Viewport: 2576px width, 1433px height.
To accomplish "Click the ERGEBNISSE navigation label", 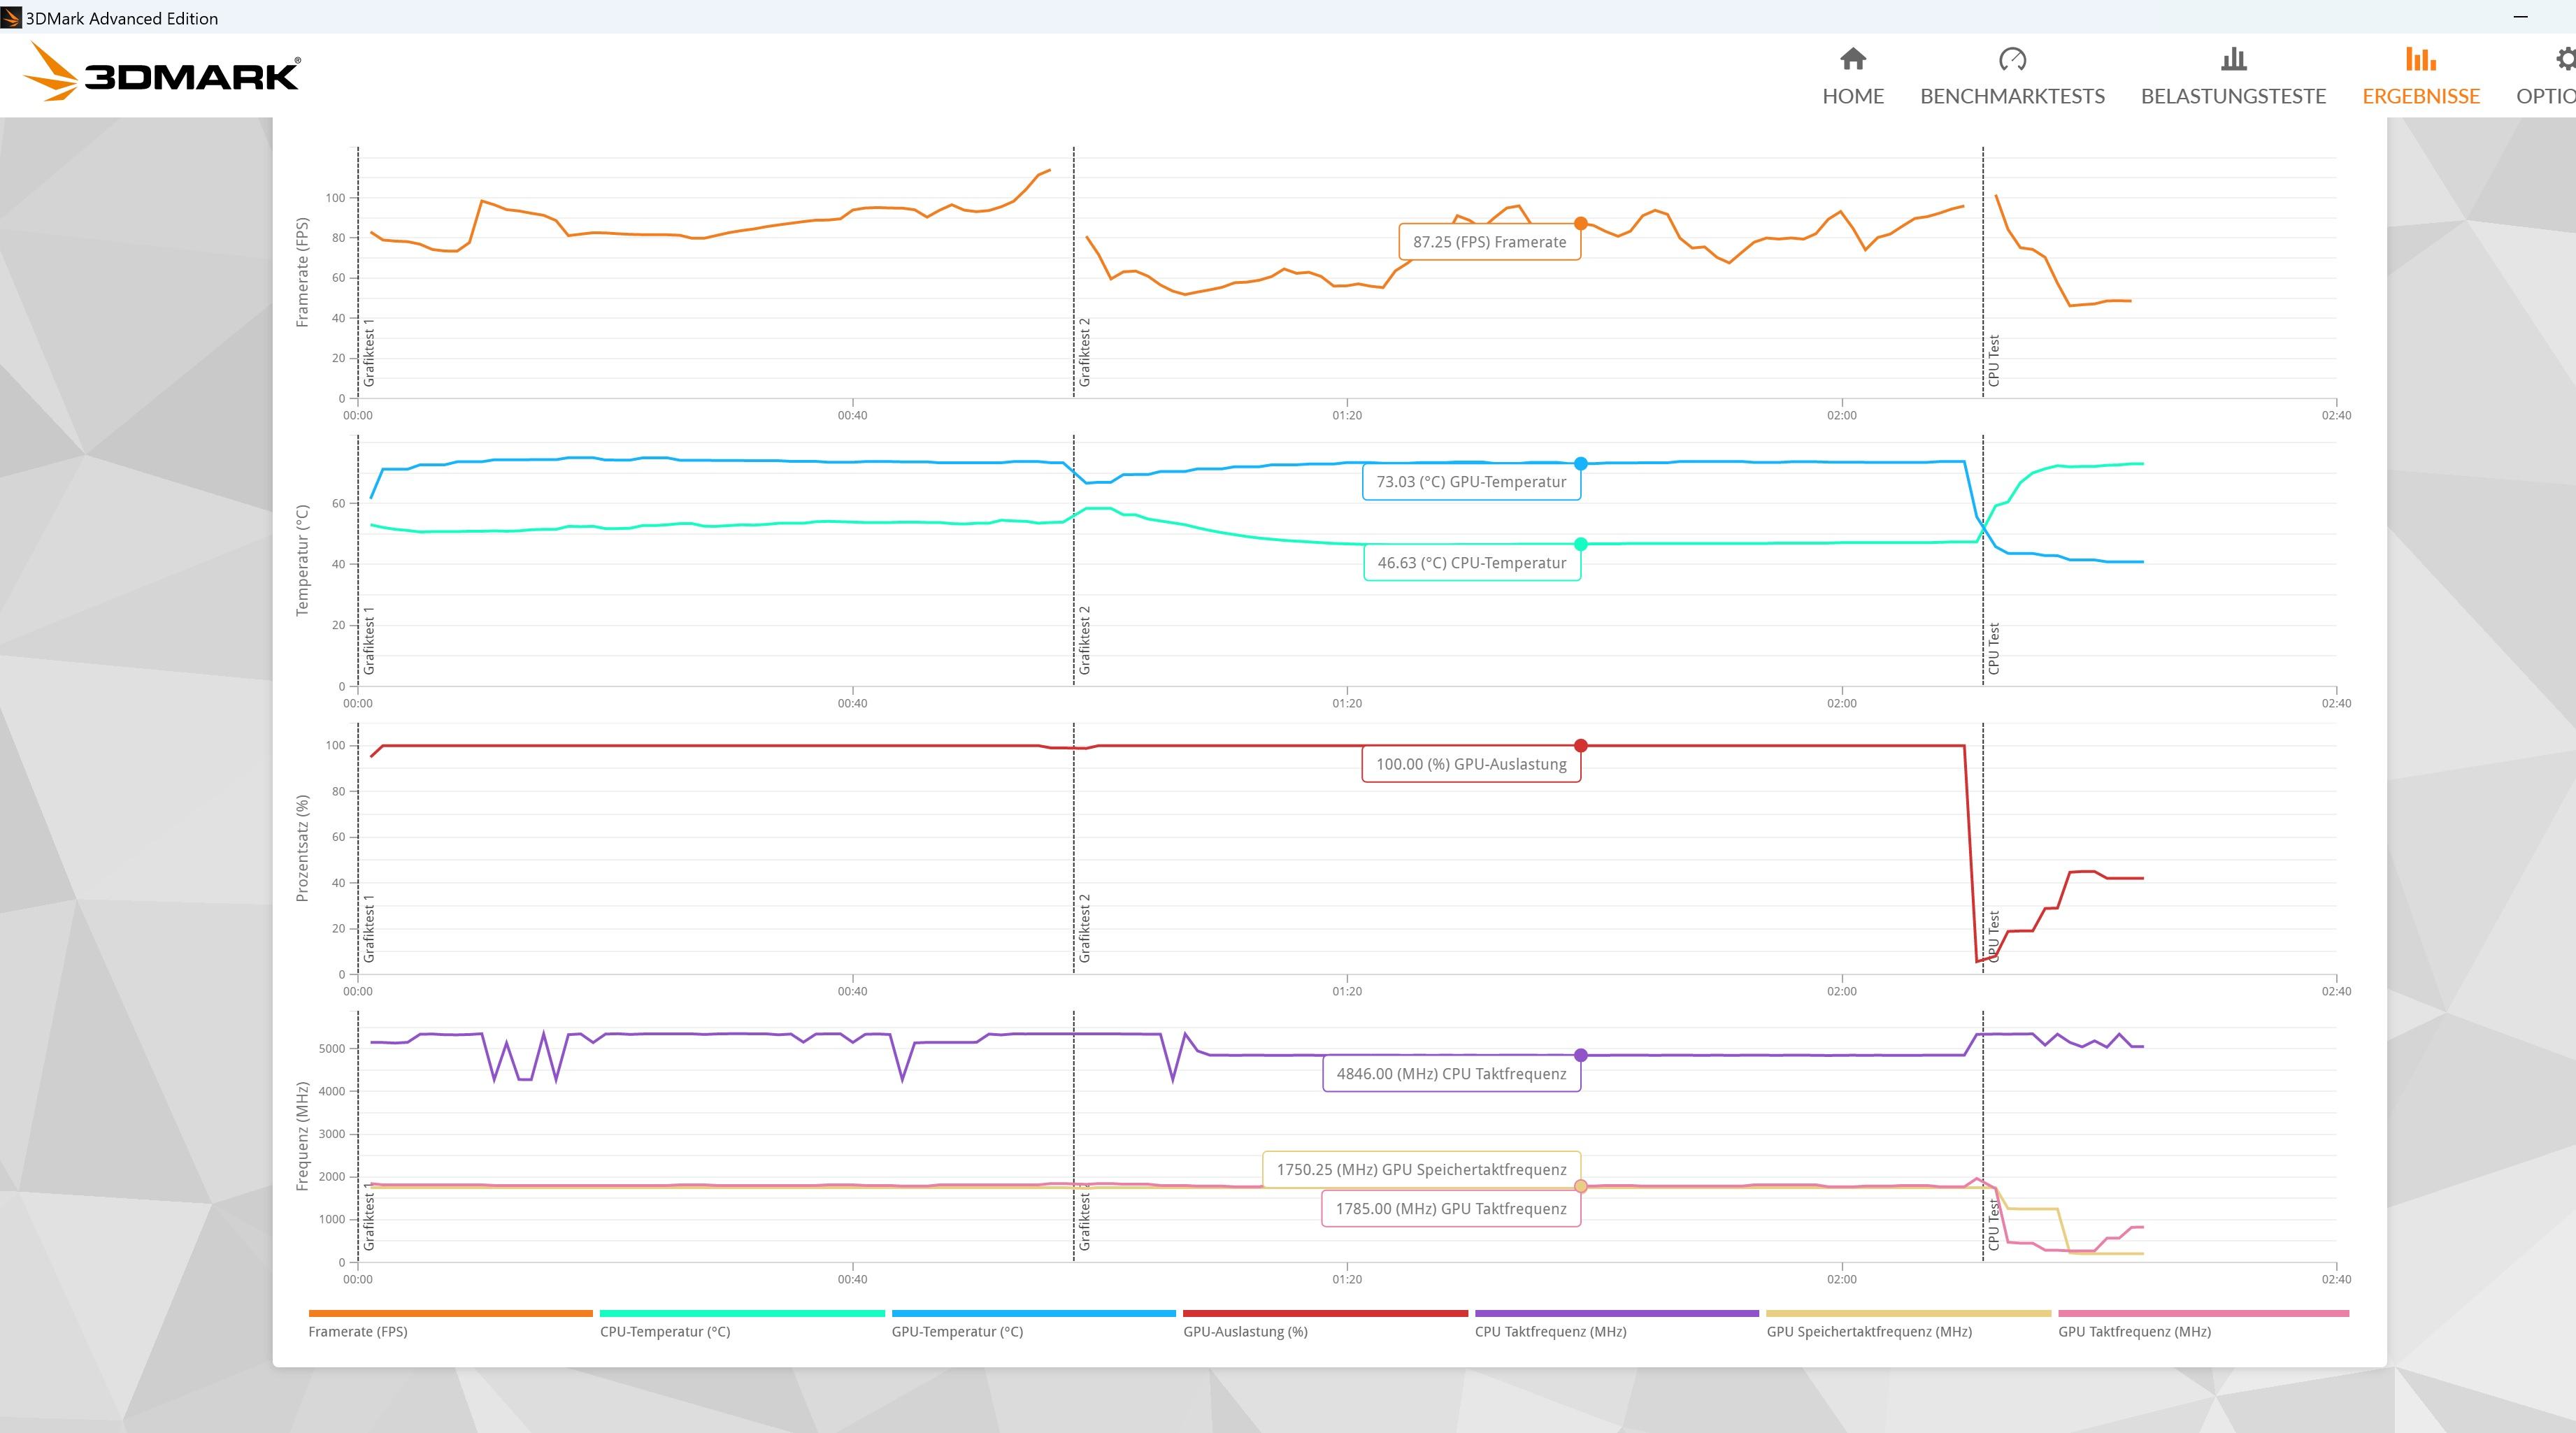I will [x=2420, y=96].
